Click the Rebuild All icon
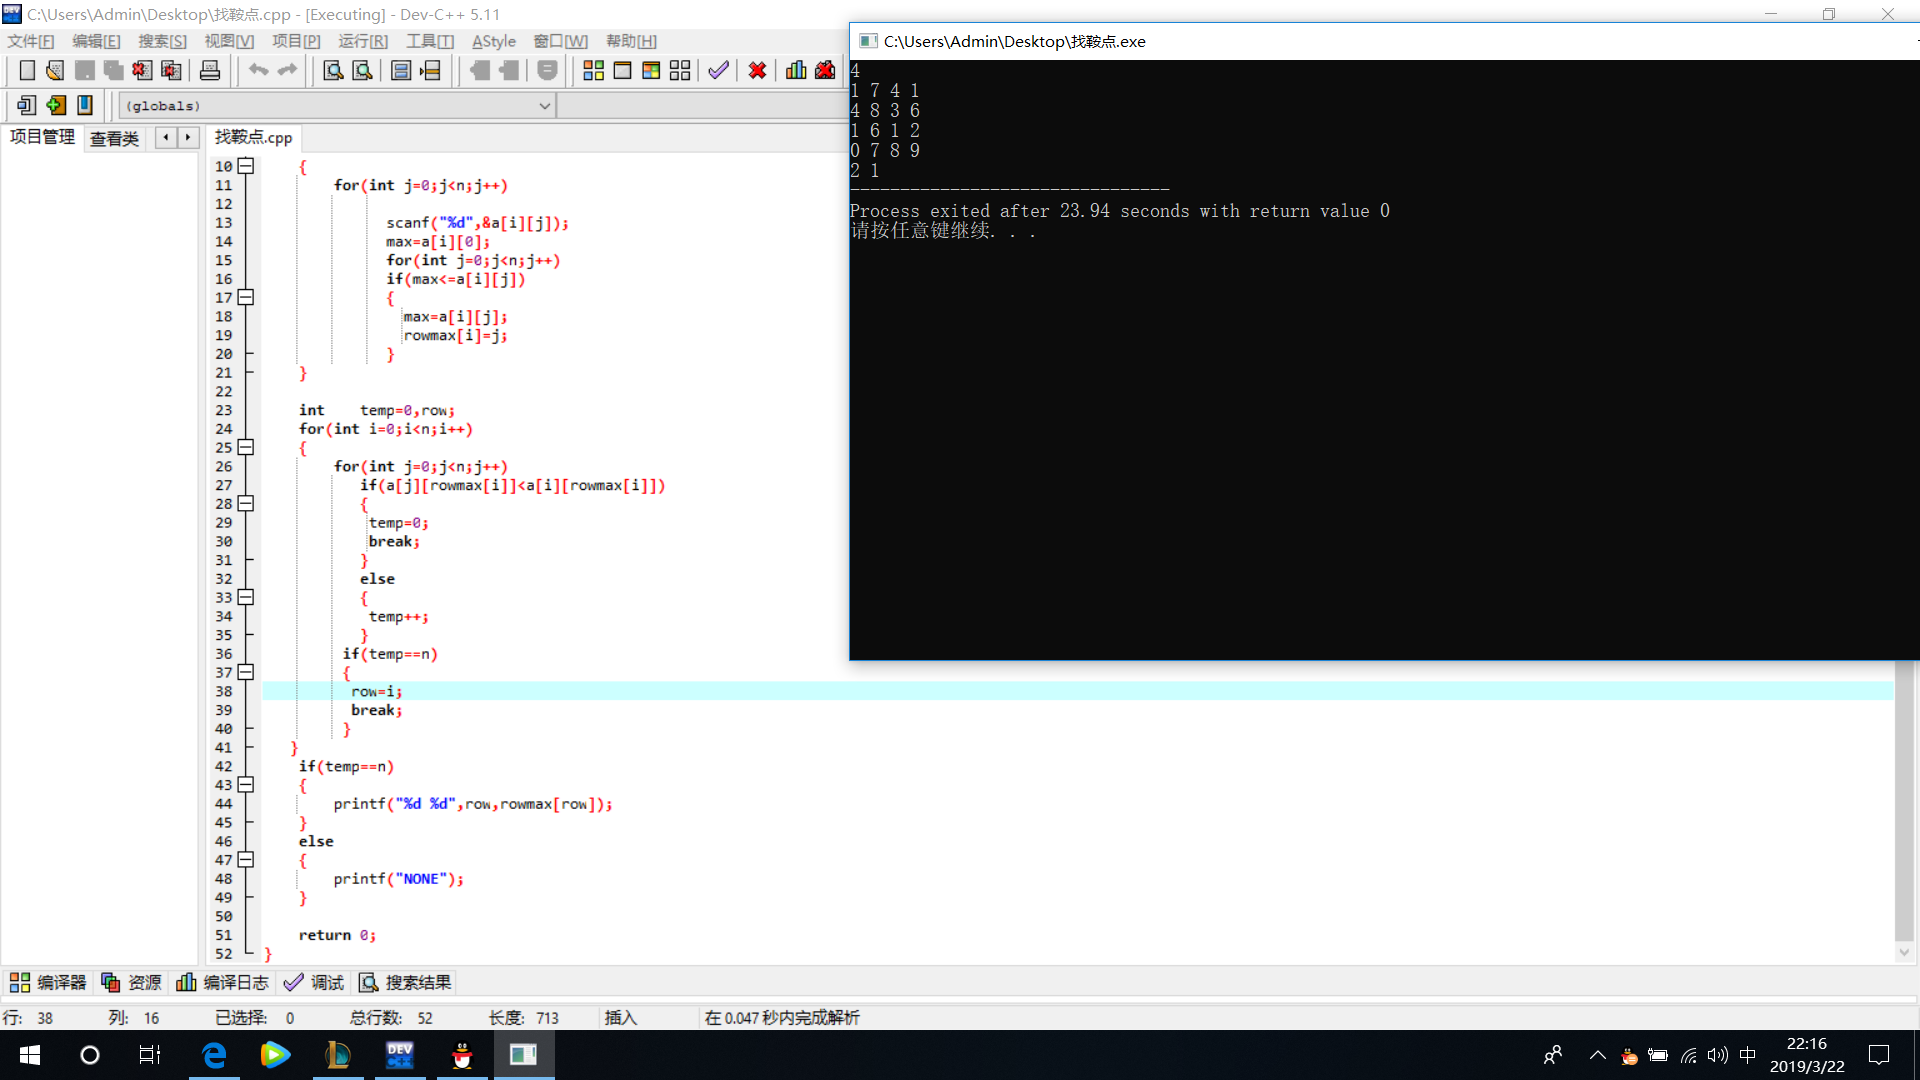This screenshot has width=1920, height=1080. coord(680,70)
